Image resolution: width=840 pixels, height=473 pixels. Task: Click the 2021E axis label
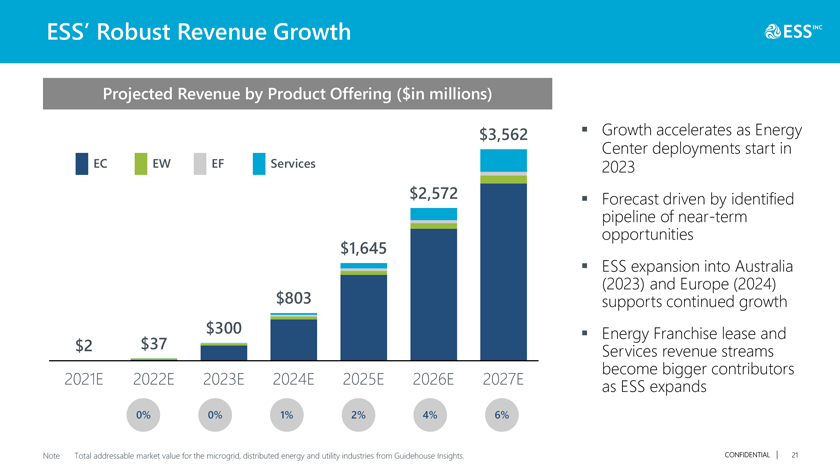[84, 379]
